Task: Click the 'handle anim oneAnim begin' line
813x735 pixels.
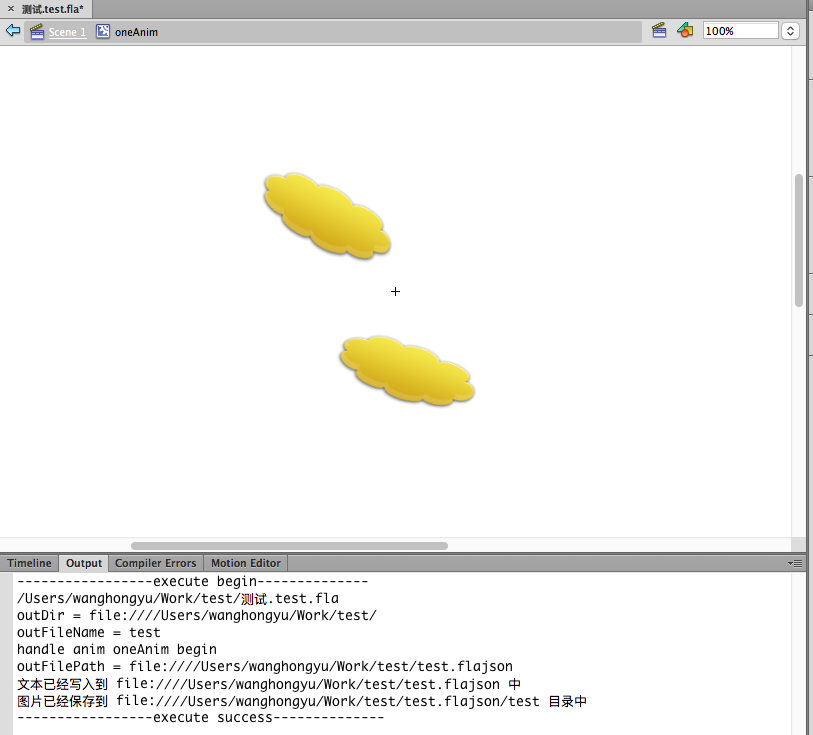Action: tap(117, 649)
